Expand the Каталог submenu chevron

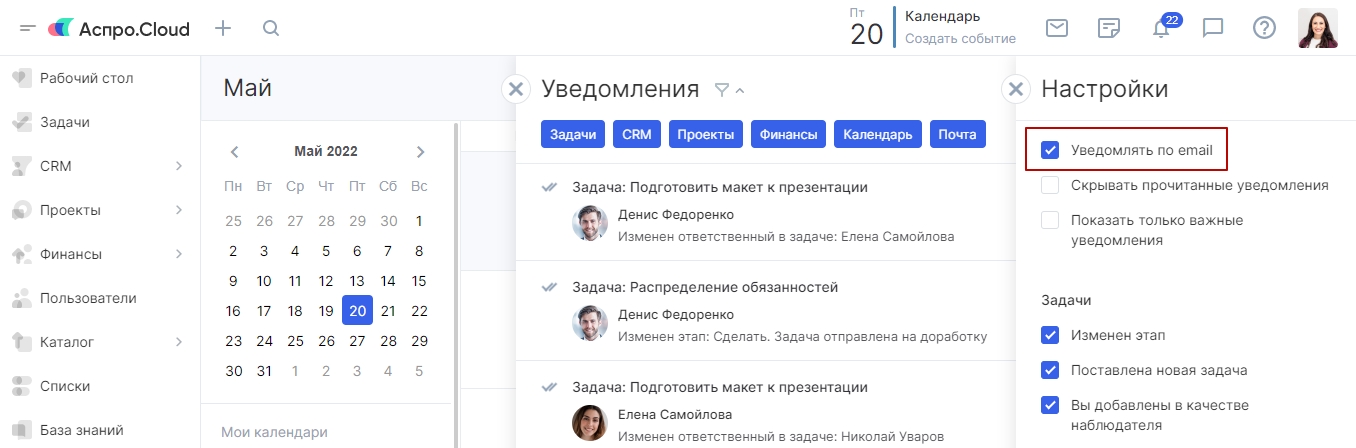pyautogui.click(x=179, y=342)
